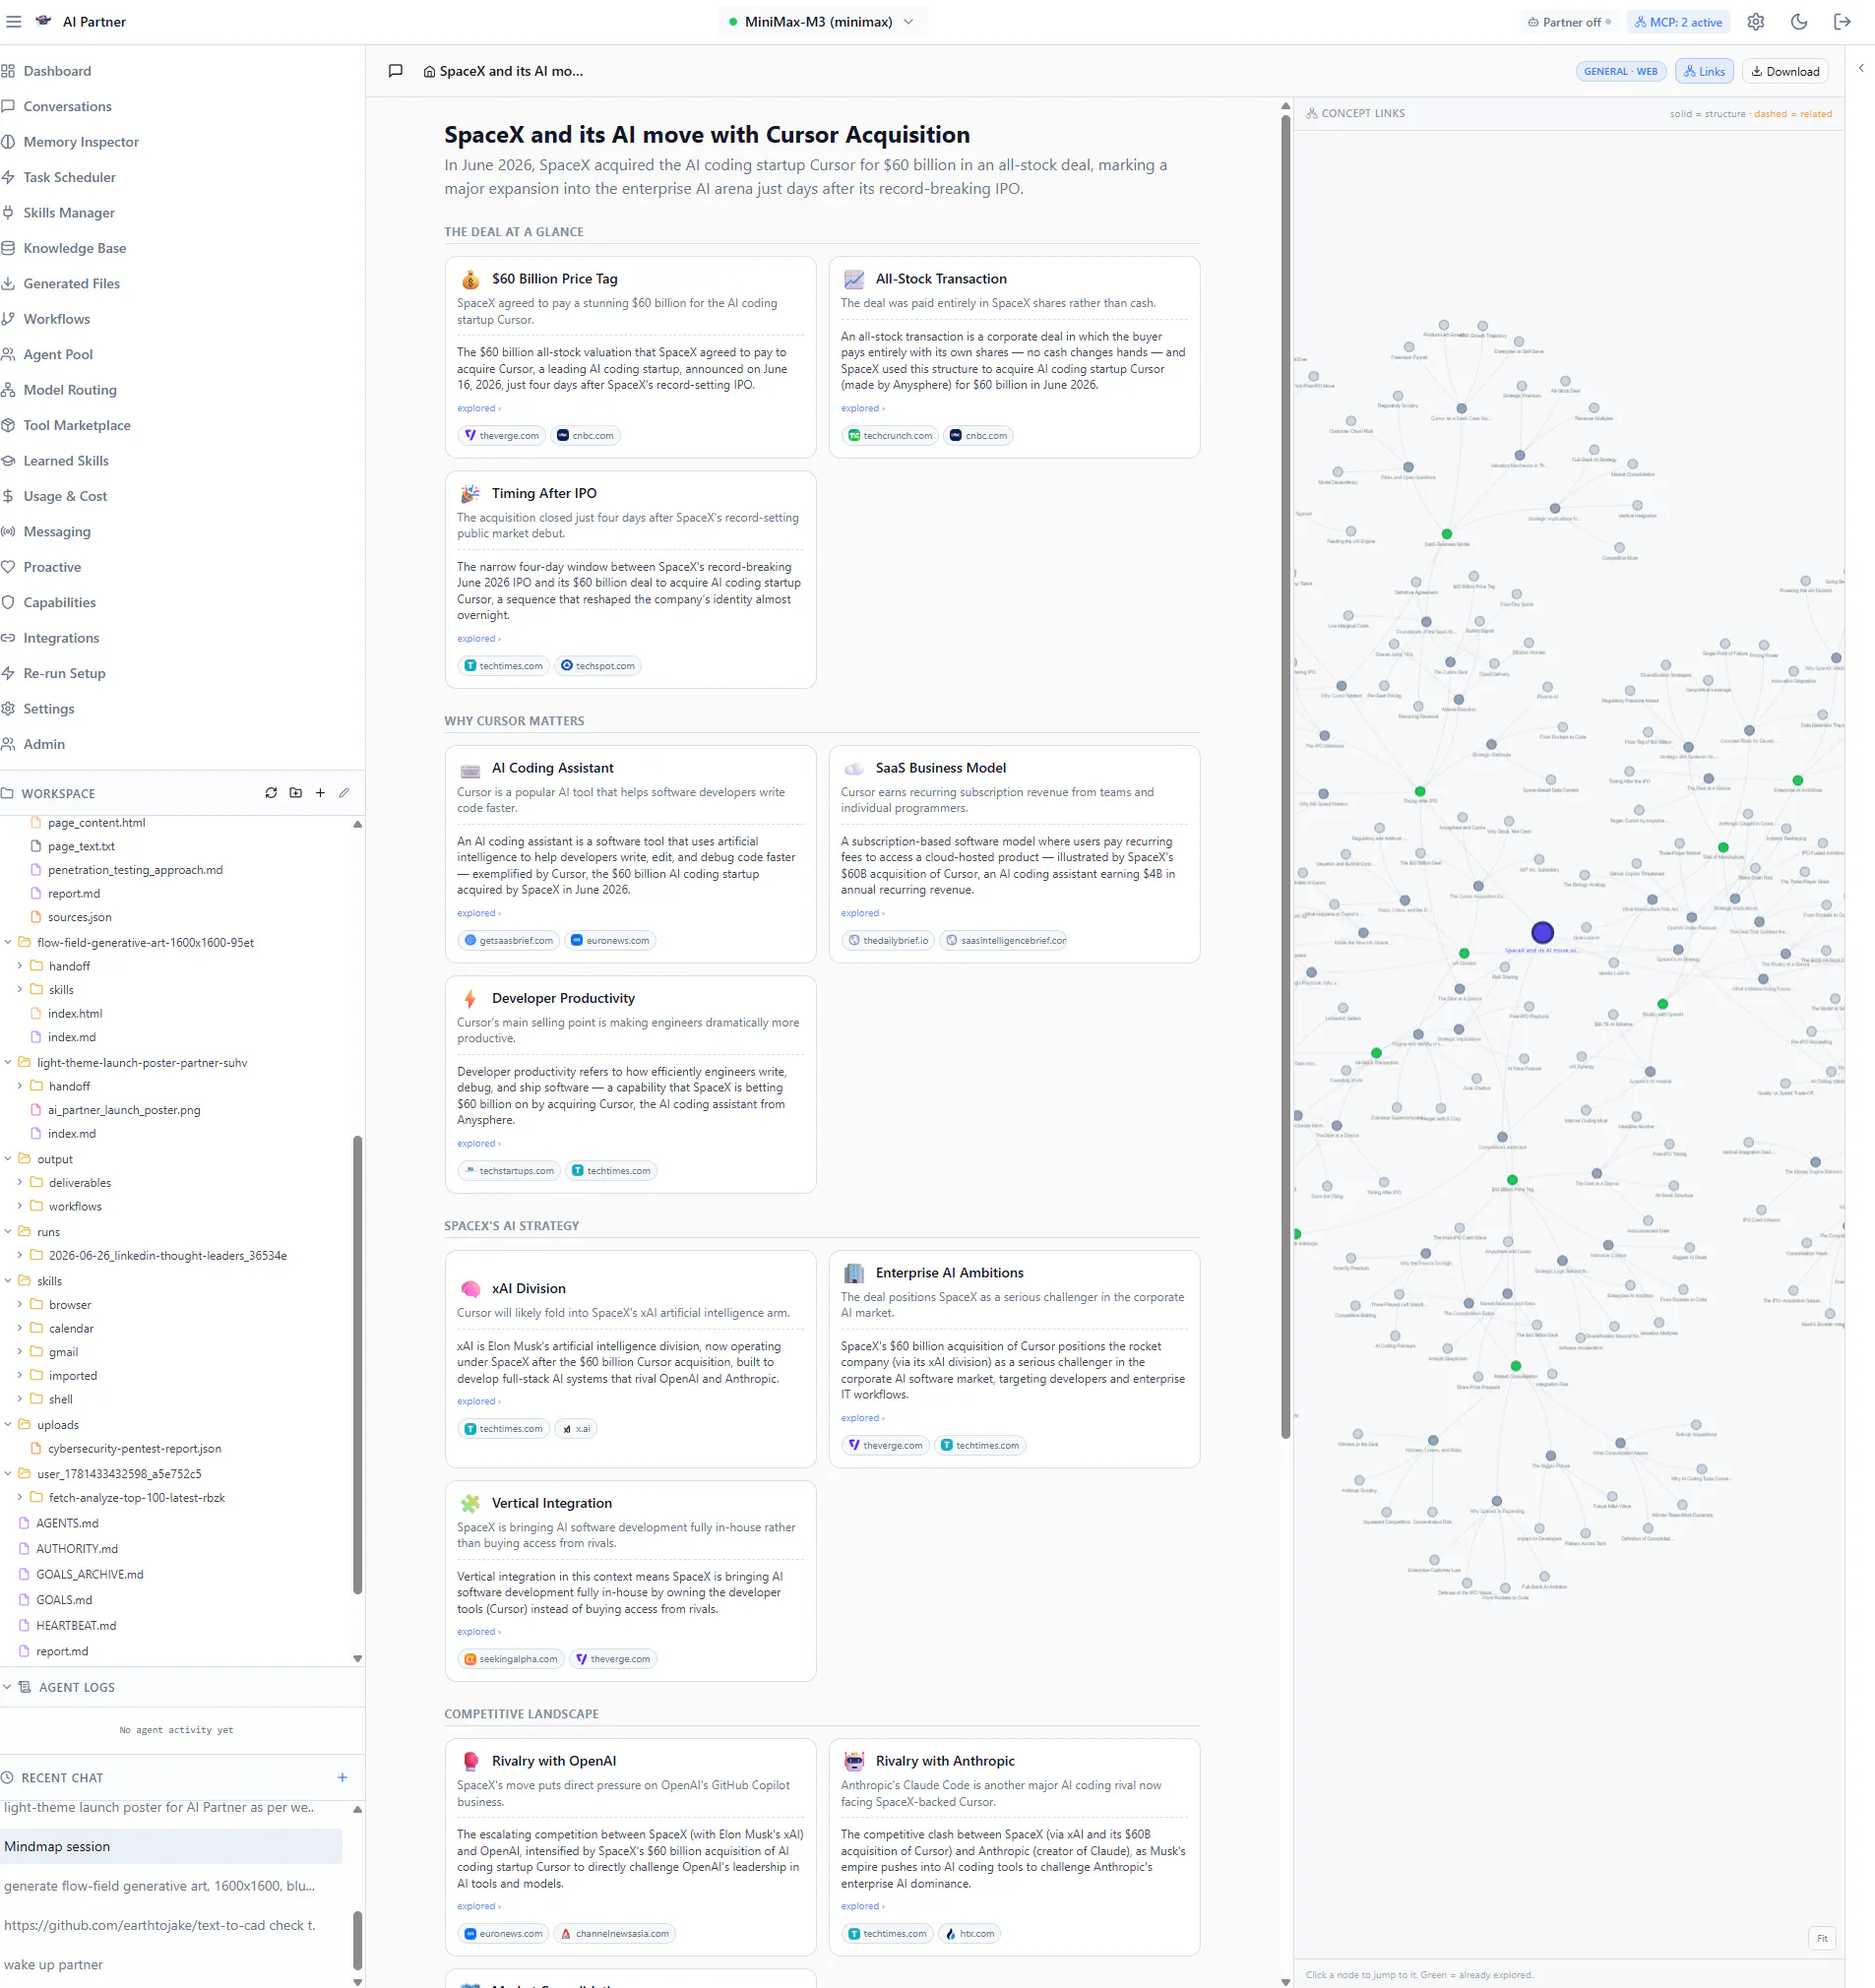The width and height of the screenshot is (1875, 1988).
Task: Toggle Partner off switch
Action: point(1569,22)
